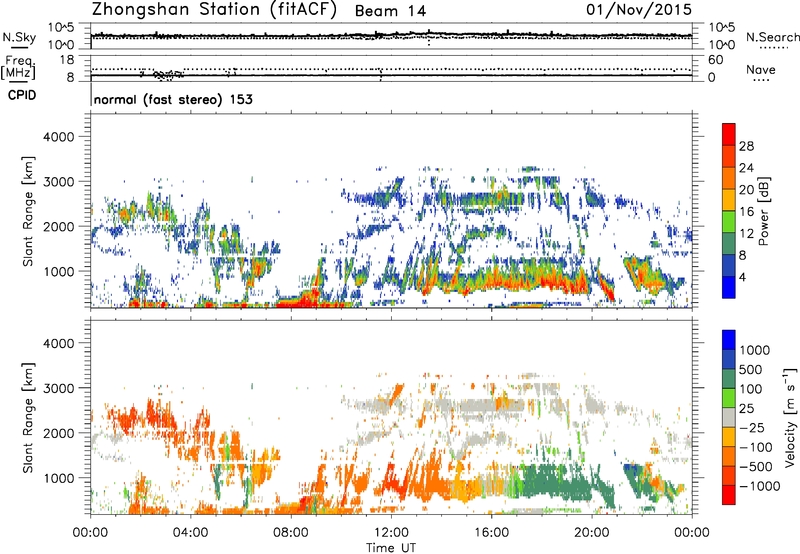800x554 pixels.
Task: Click the '-500' velocity colorbar label
Action: coord(756,467)
